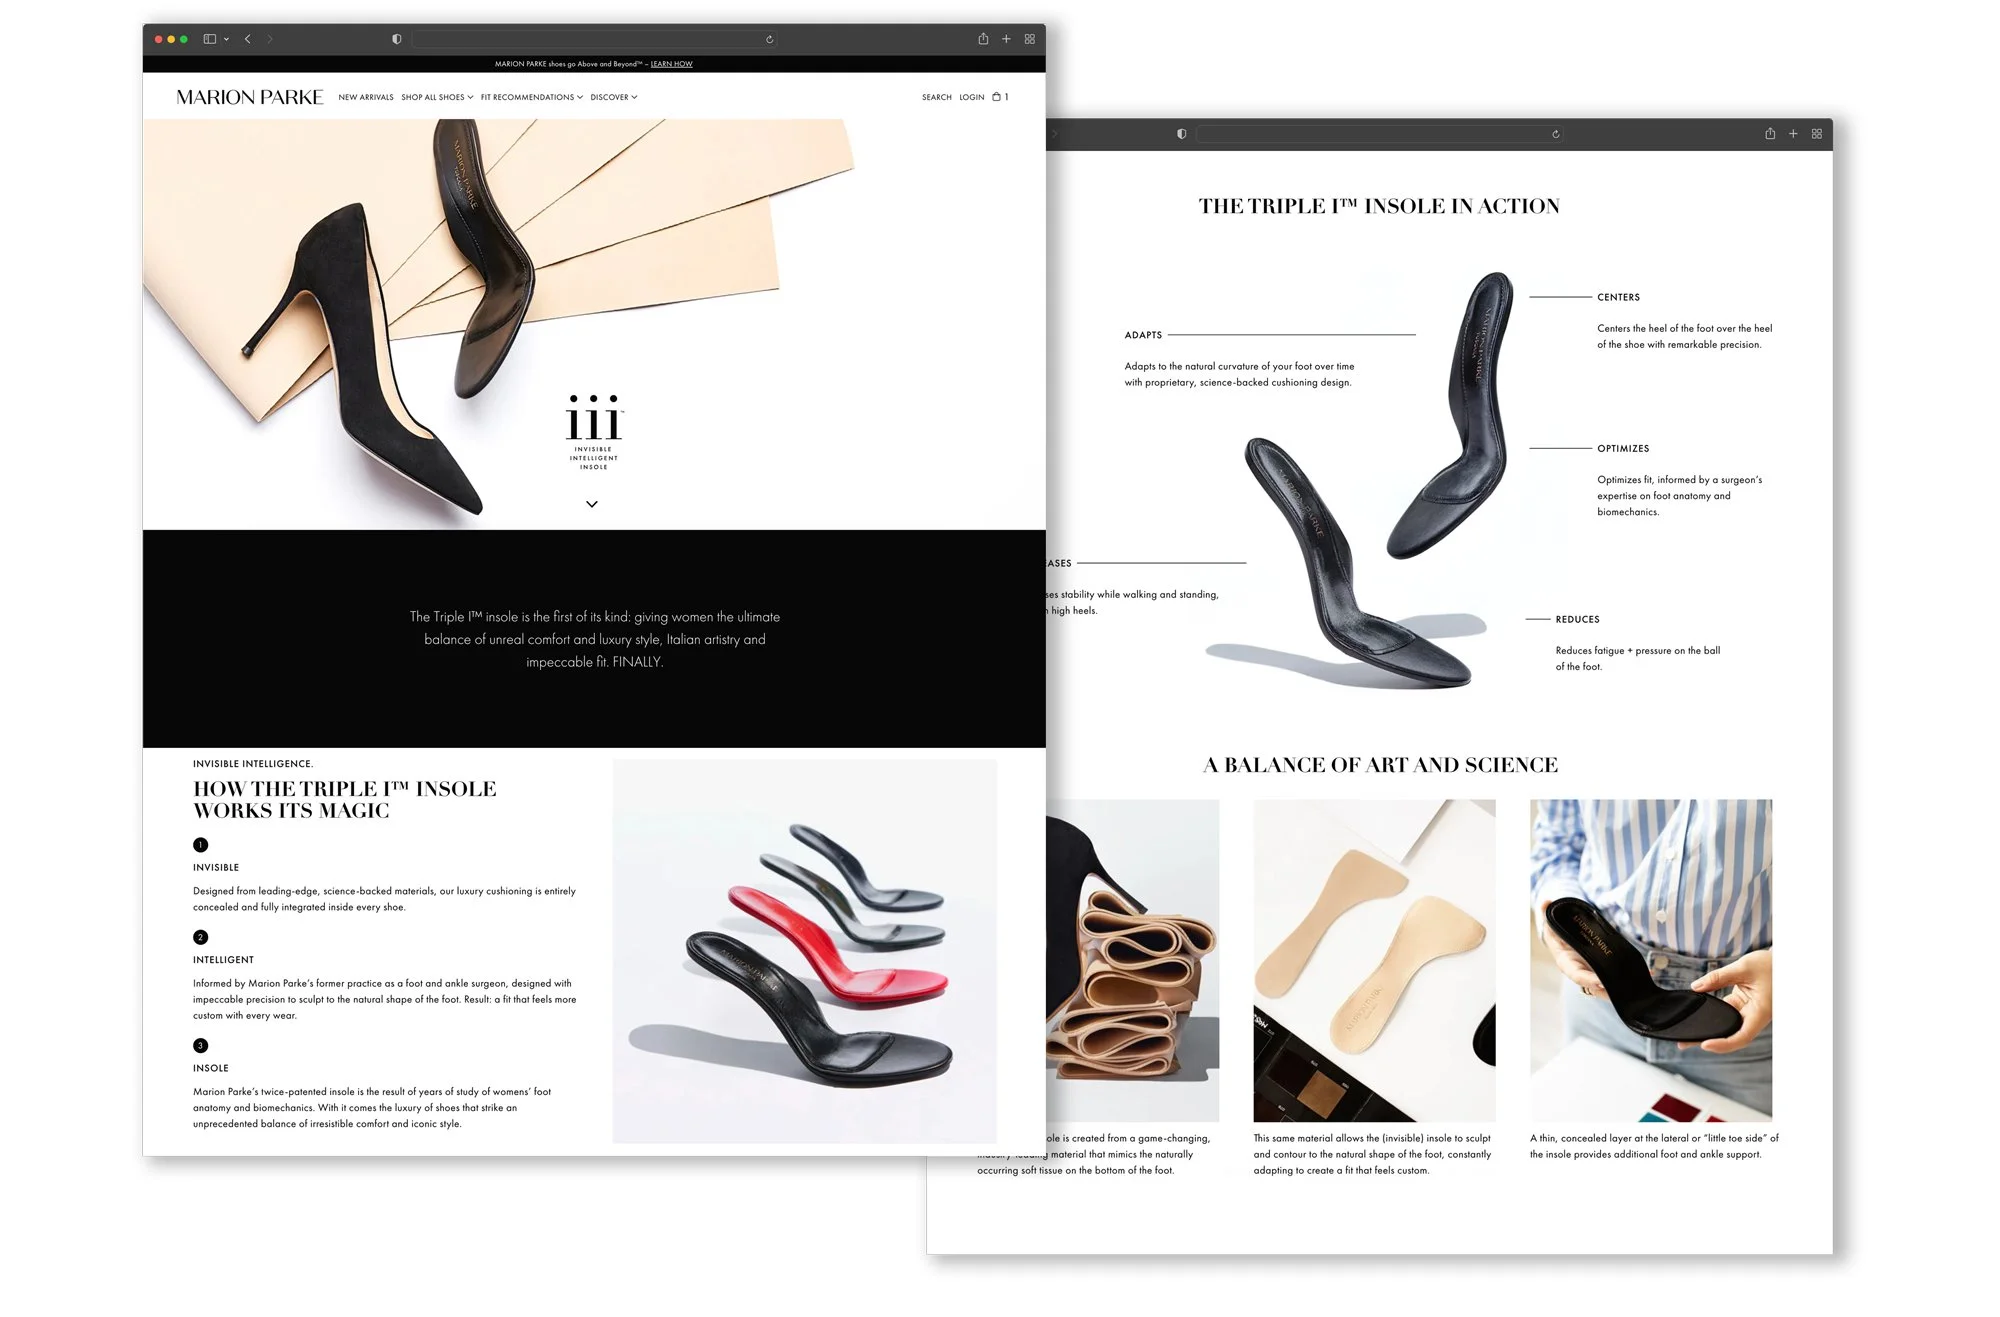Click the scroll-down chevron below insole logo

592,504
